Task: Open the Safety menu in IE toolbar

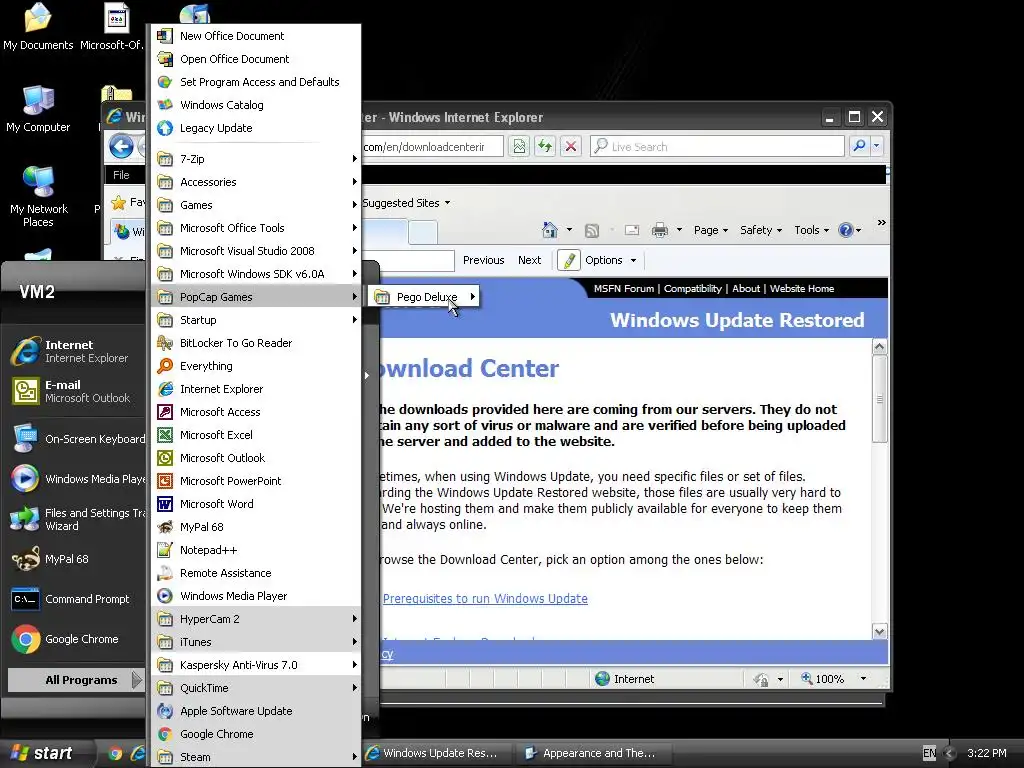Action: 761,230
